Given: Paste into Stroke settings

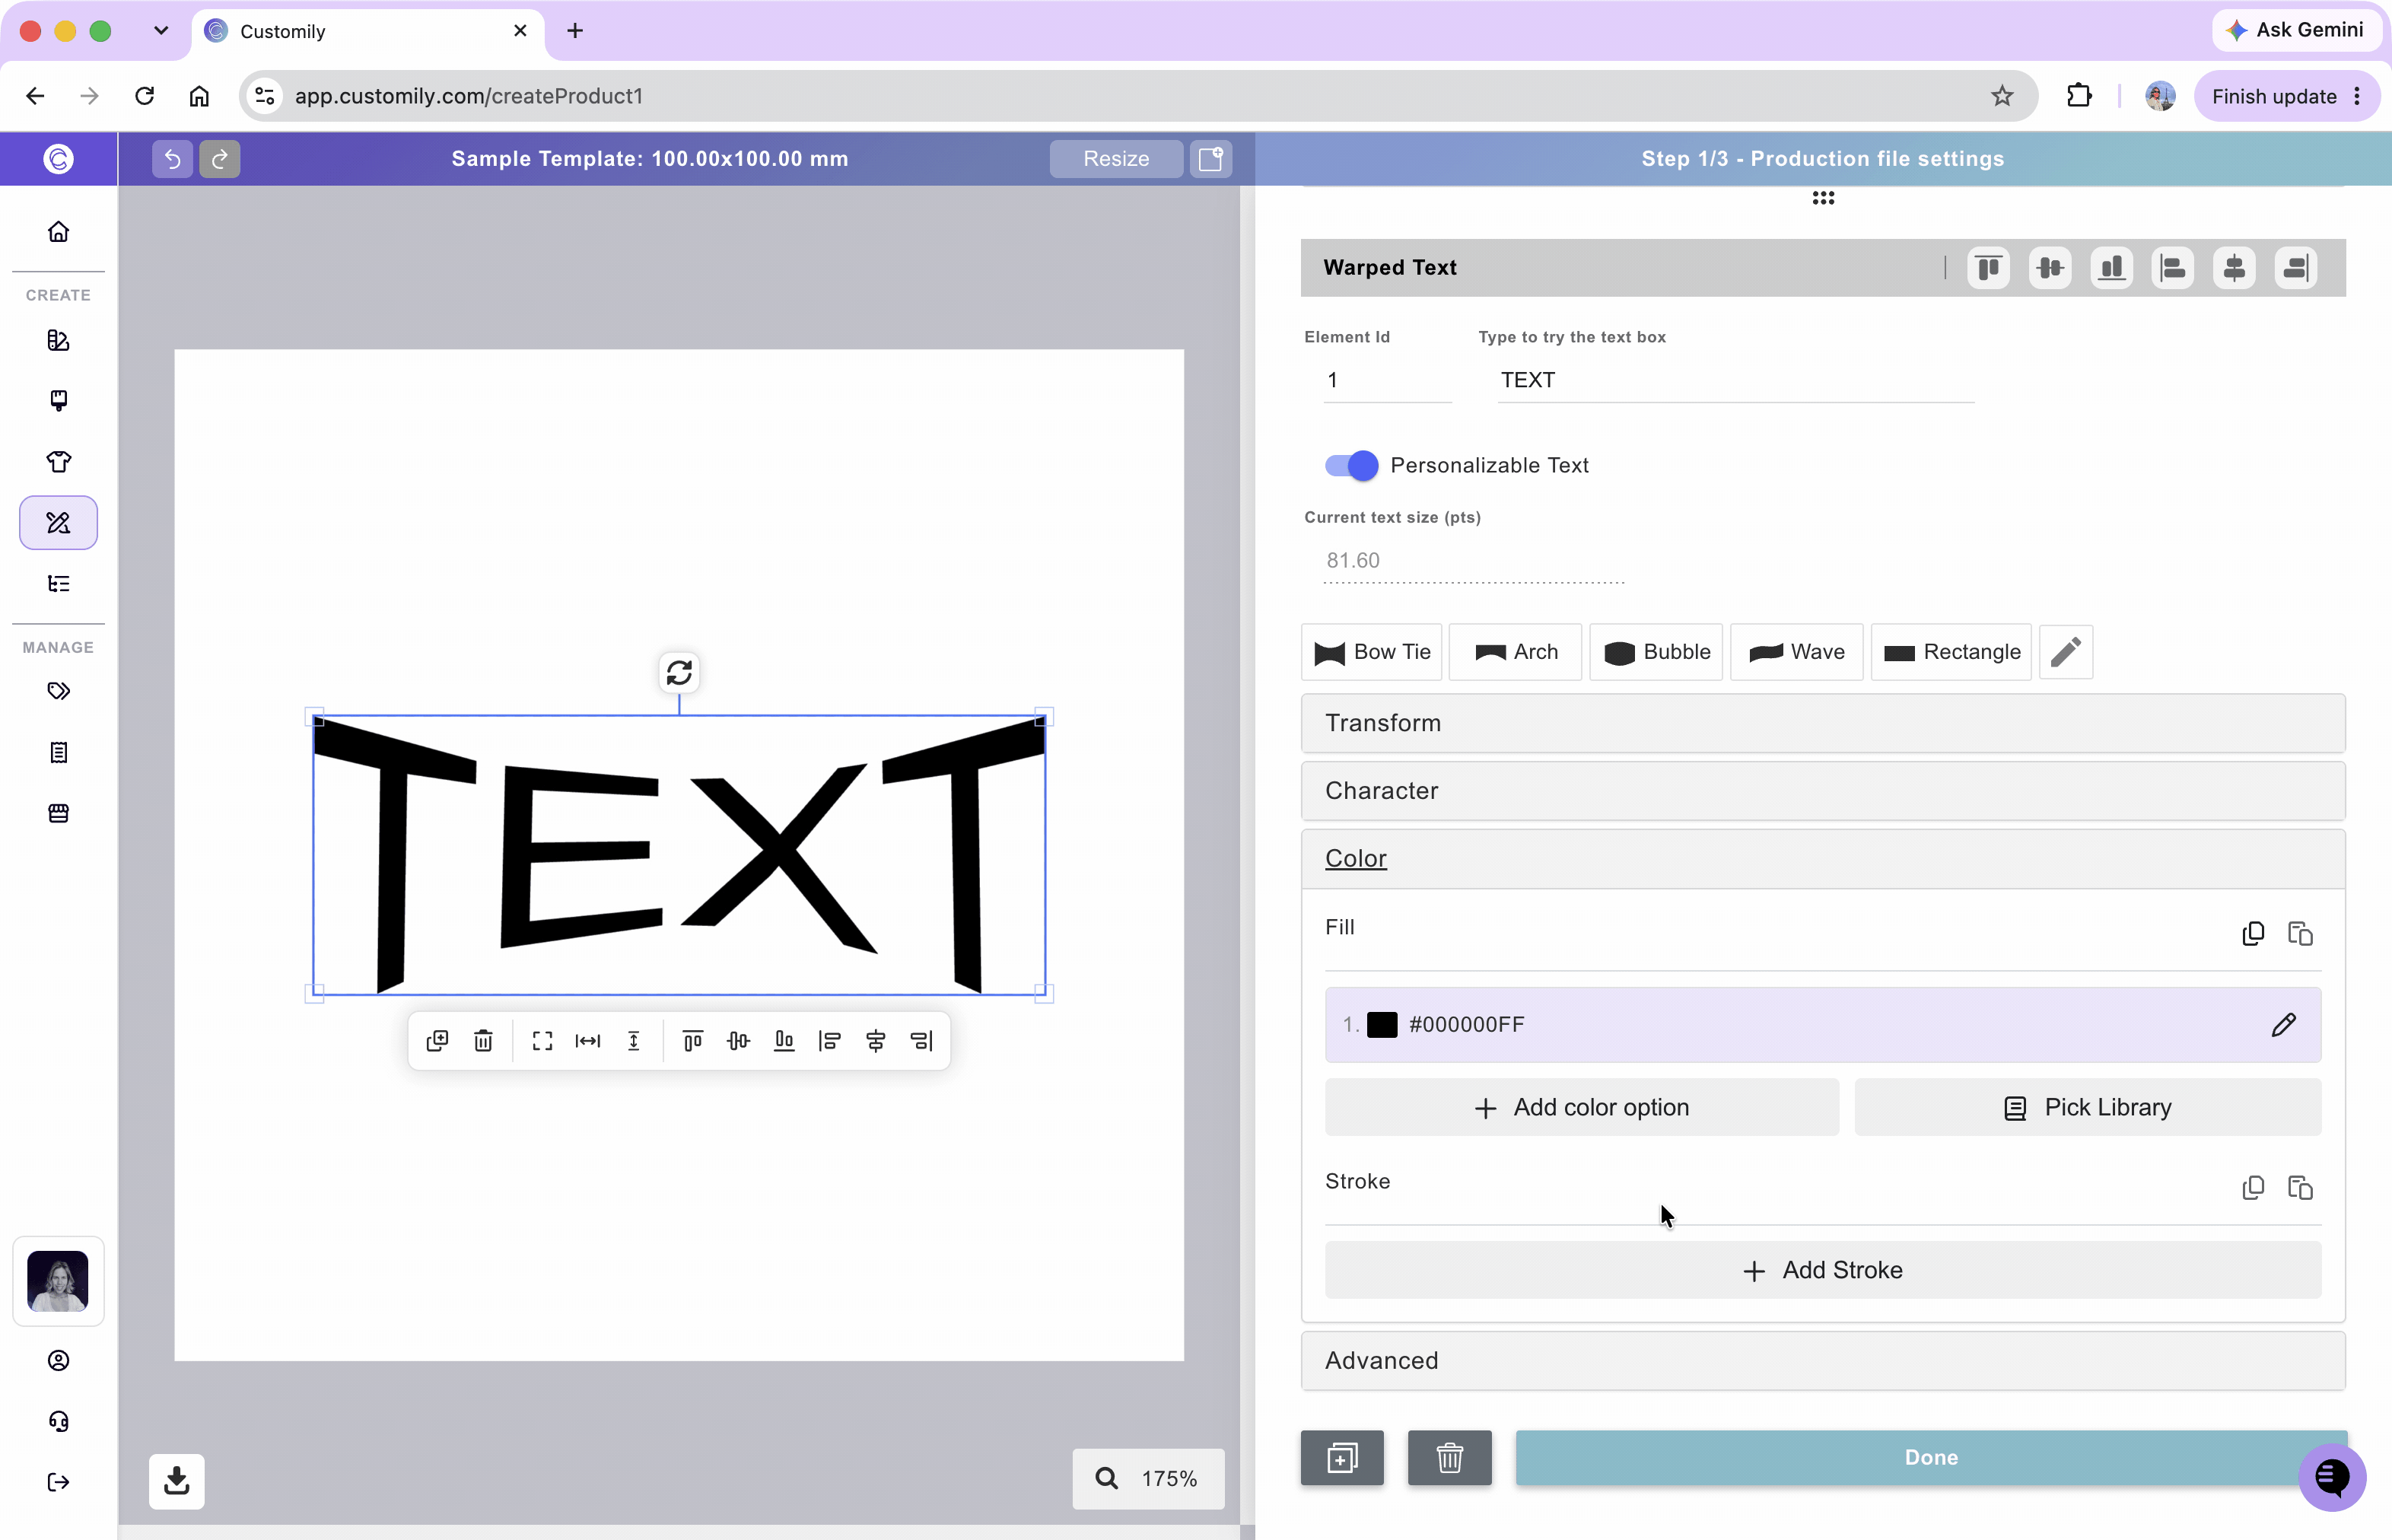Looking at the screenshot, I should pyautogui.click(x=2300, y=1187).
